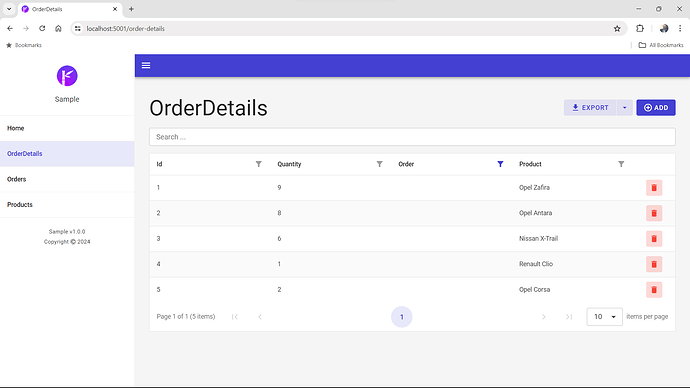Open the Product column filter icon

point(621,164)
